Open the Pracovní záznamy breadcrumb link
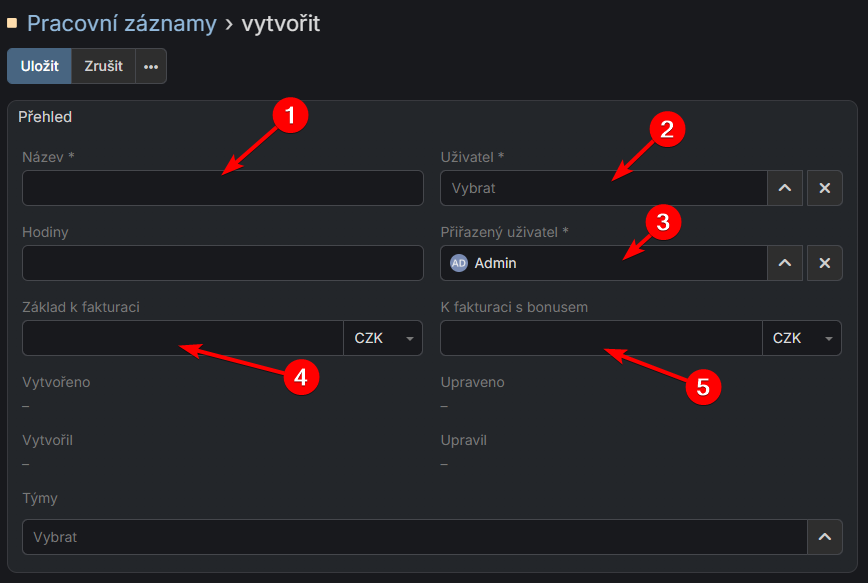Viewport: 868px width, 583px height. pos(120,23)
